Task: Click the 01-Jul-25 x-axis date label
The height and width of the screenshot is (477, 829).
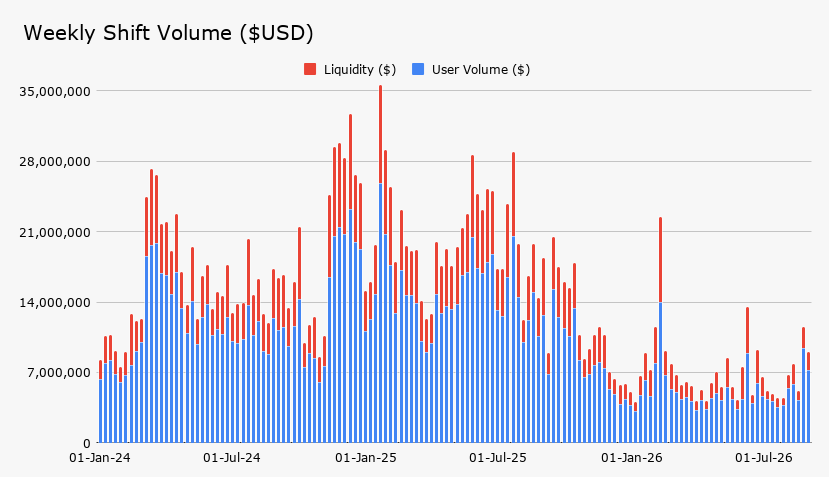Action: tap(498, 457)
